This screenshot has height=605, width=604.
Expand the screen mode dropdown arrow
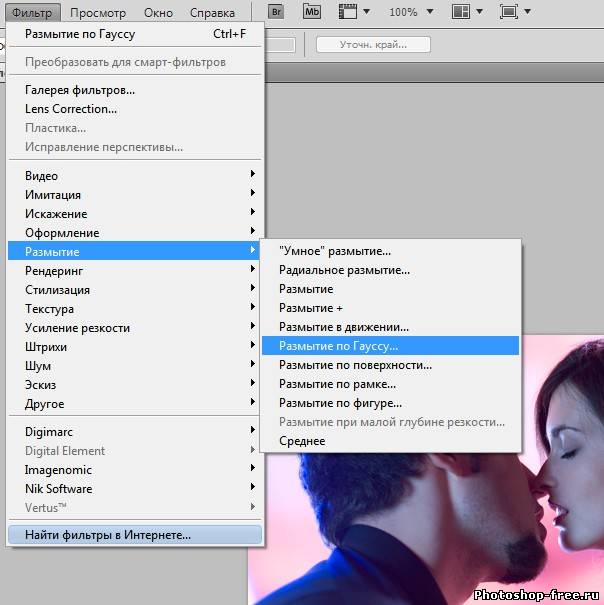[x=529, y=13]
